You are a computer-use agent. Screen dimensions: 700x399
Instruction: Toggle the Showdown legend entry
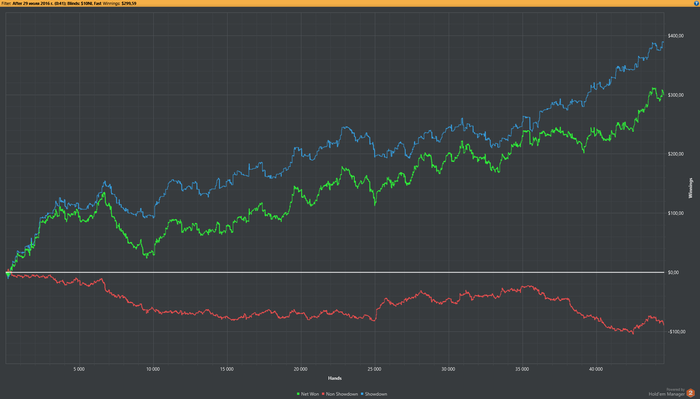pyautogui.click(x=374, y=394)
